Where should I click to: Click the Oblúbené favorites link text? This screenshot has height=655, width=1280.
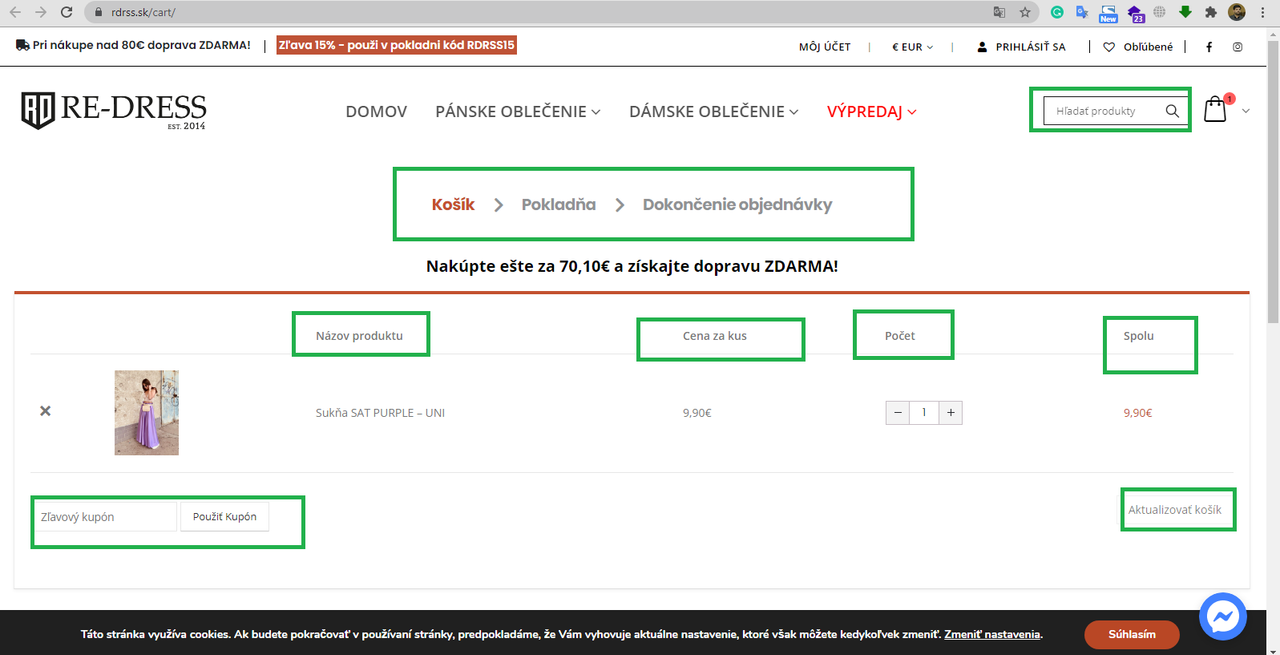coord(1148,47)
